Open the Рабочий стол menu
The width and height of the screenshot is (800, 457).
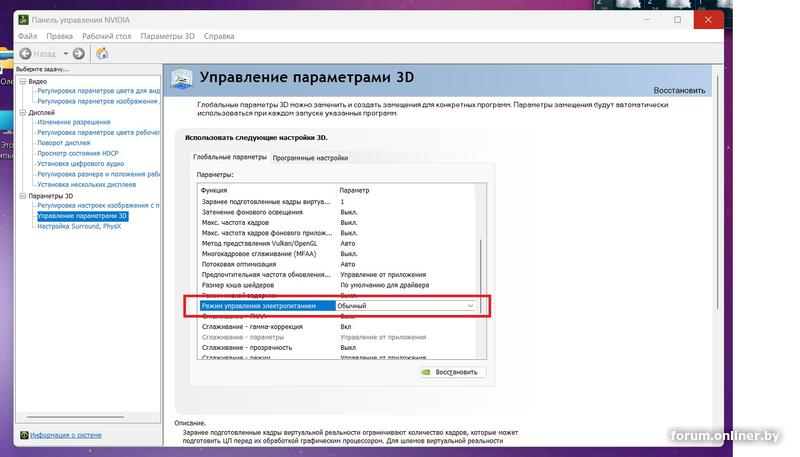pyautogui.click(x=107, y=36)
